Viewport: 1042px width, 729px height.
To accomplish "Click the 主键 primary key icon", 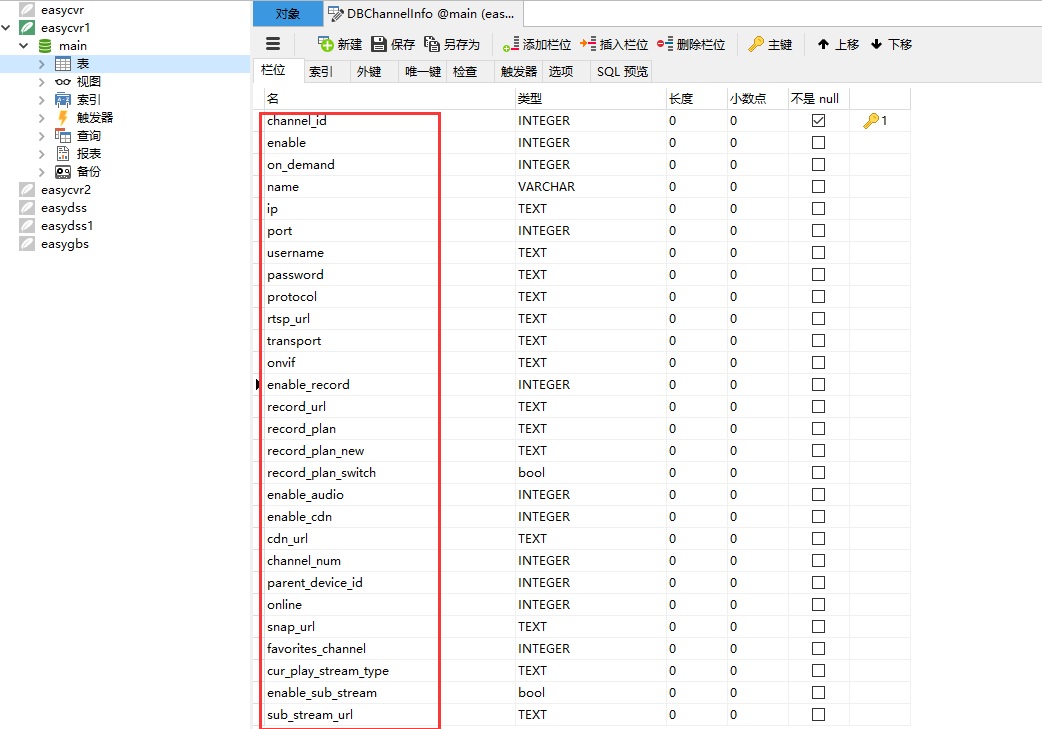I will point(756,45).
